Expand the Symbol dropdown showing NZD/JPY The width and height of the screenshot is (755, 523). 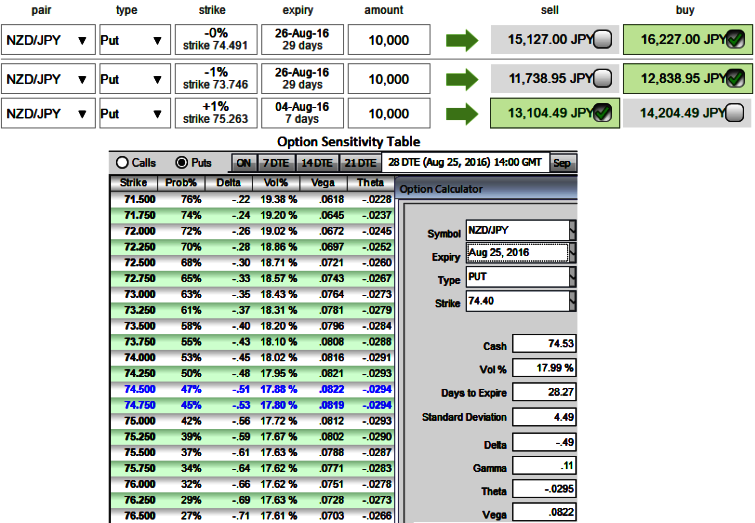pos(572,232)
